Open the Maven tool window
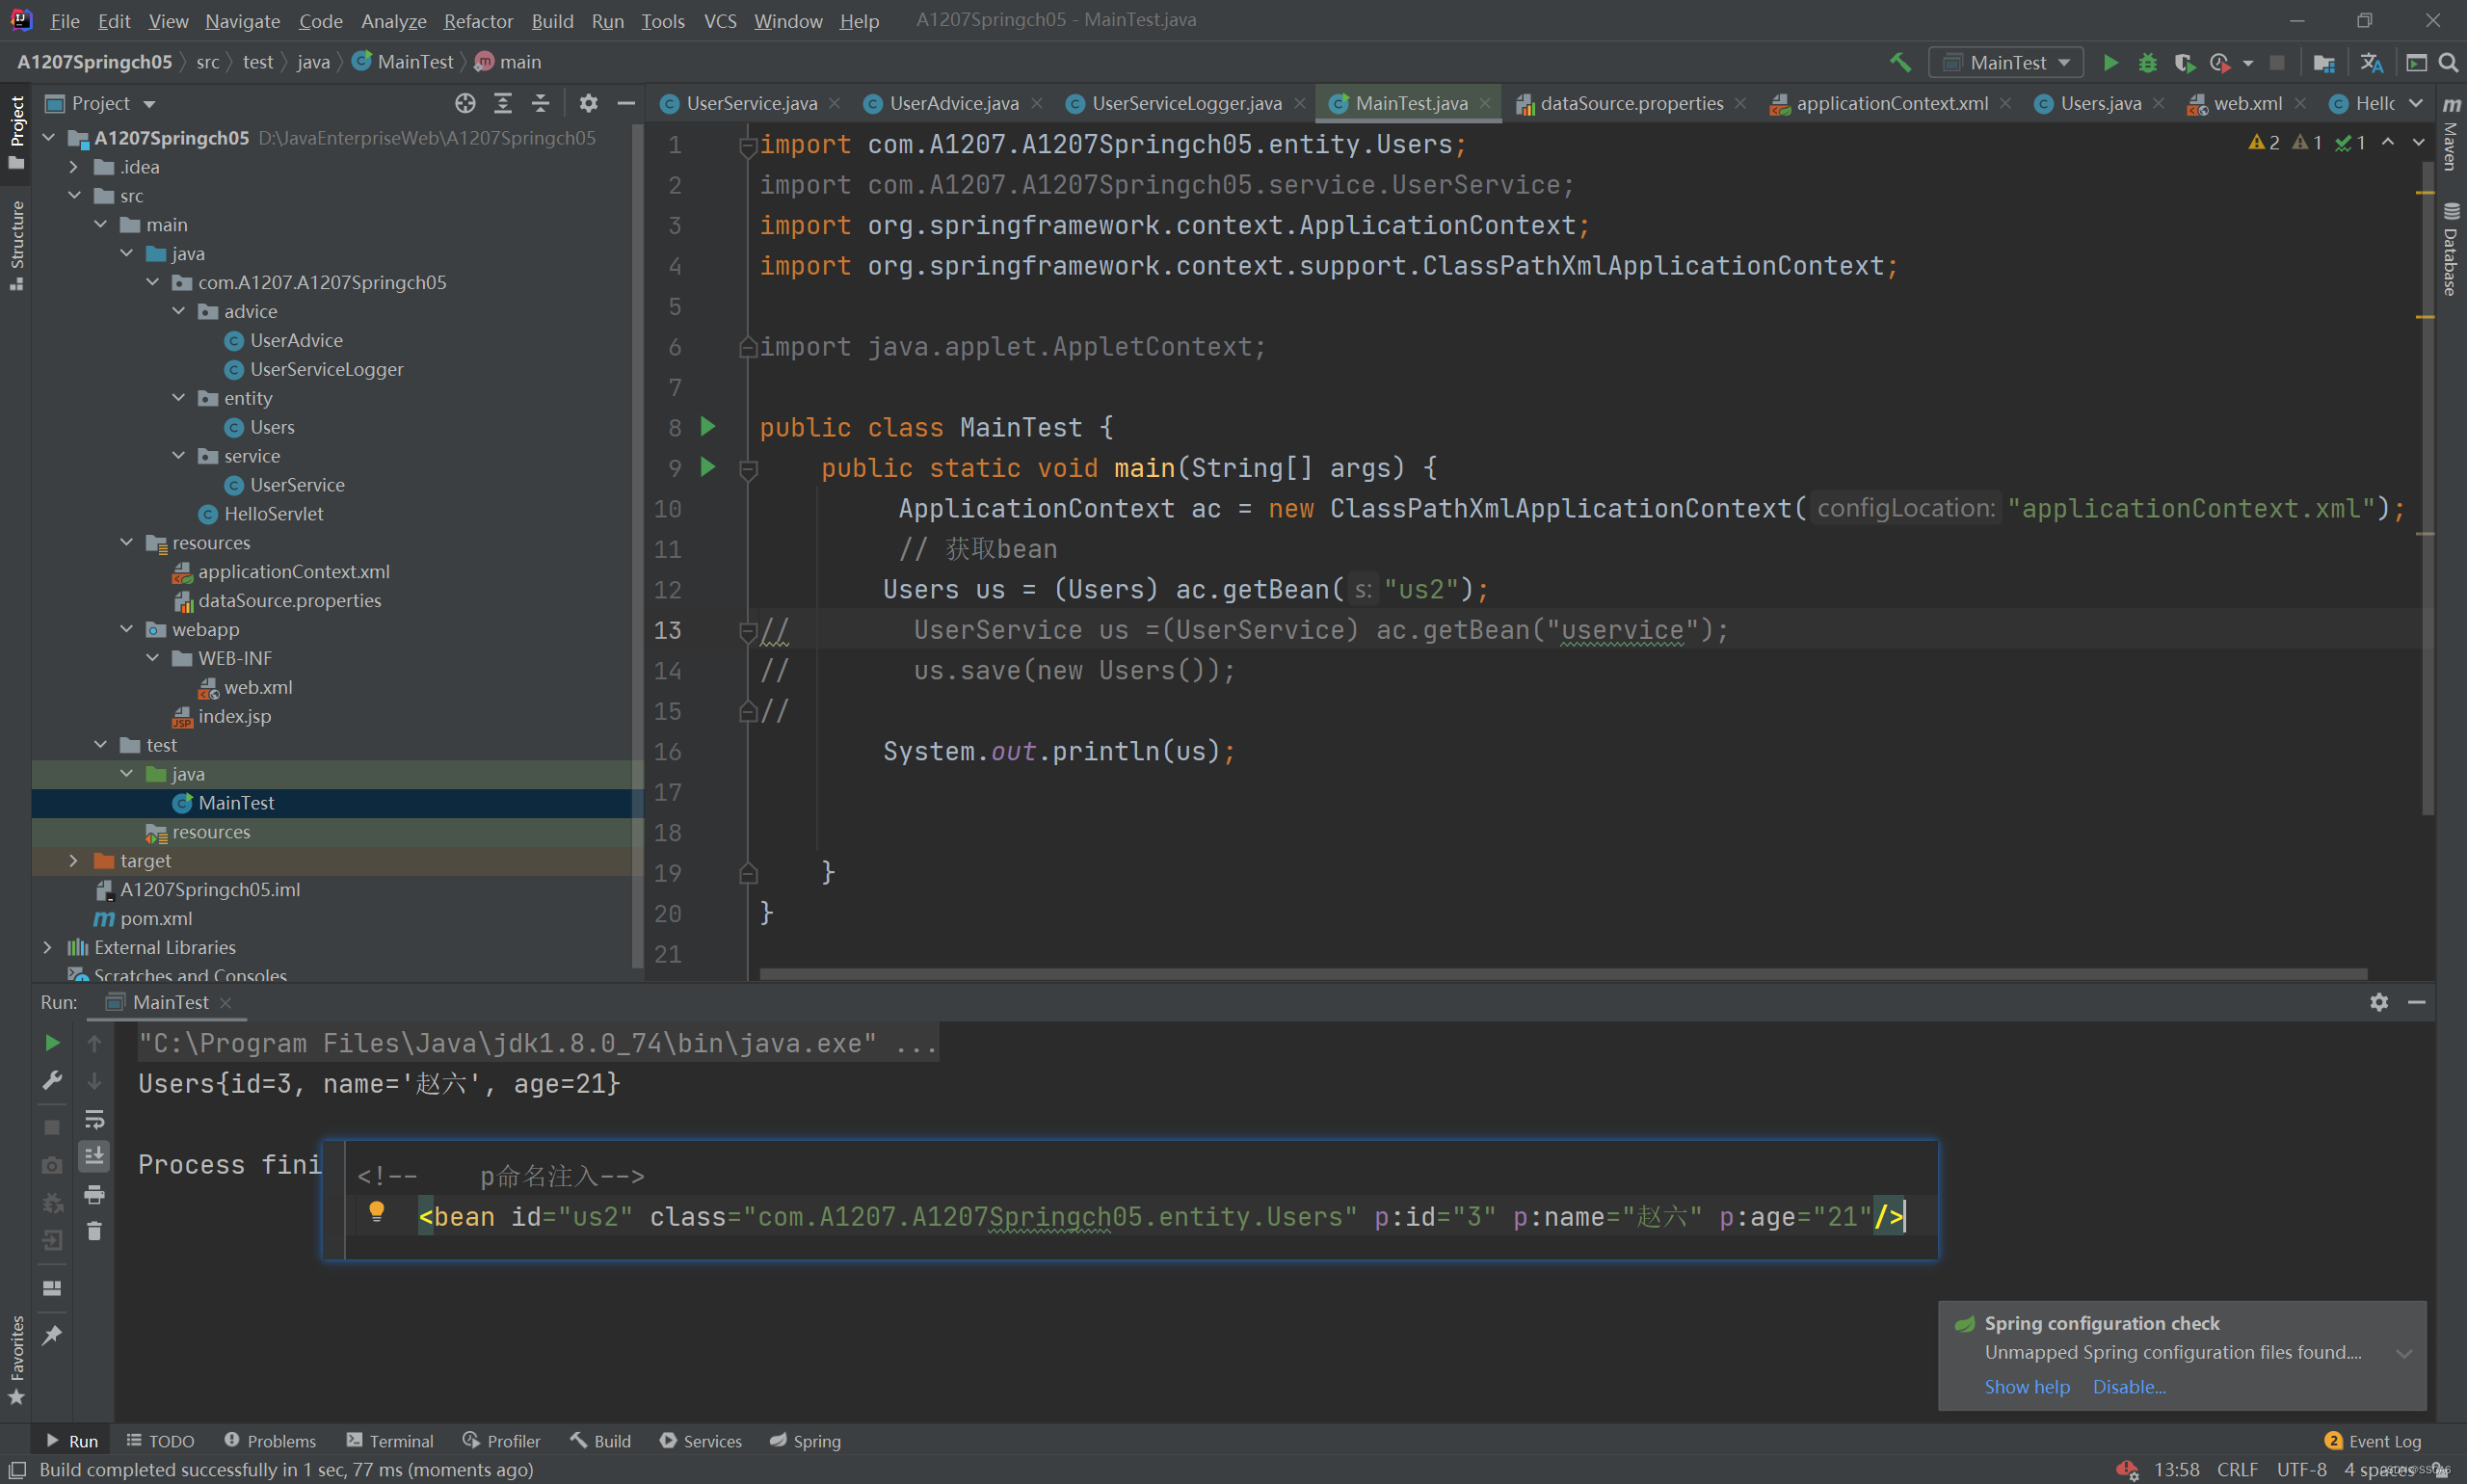Image resolution: width=2467 pixels, height=1484 pixels. (x=2451, y=135)
